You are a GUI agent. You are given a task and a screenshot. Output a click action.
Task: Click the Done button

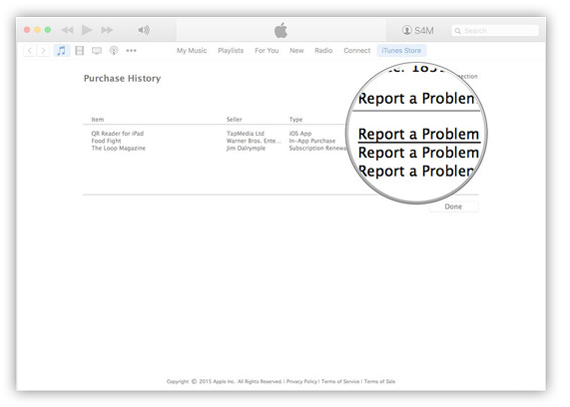[x=453, y=206]
